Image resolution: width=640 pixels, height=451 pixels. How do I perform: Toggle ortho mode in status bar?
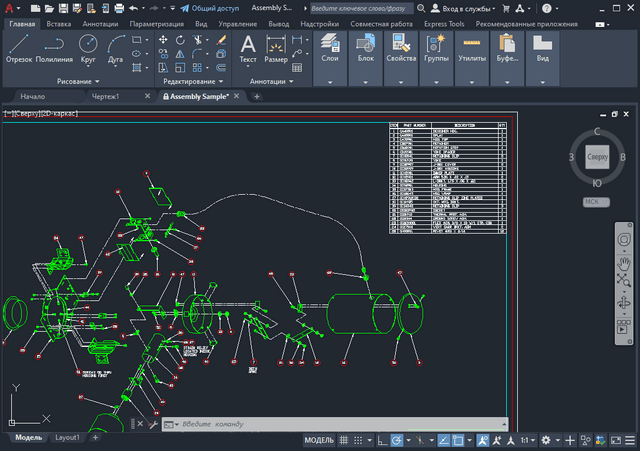tap(382, 440)
